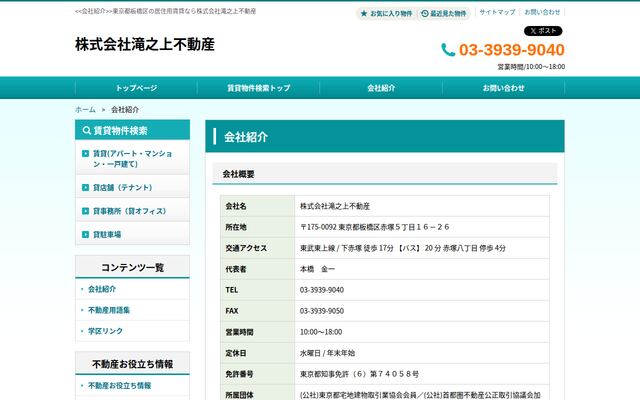640x400 pixels.
Task: Open 不動産お役立ち情報 sidebar link
Action: (x=120, y=385)
